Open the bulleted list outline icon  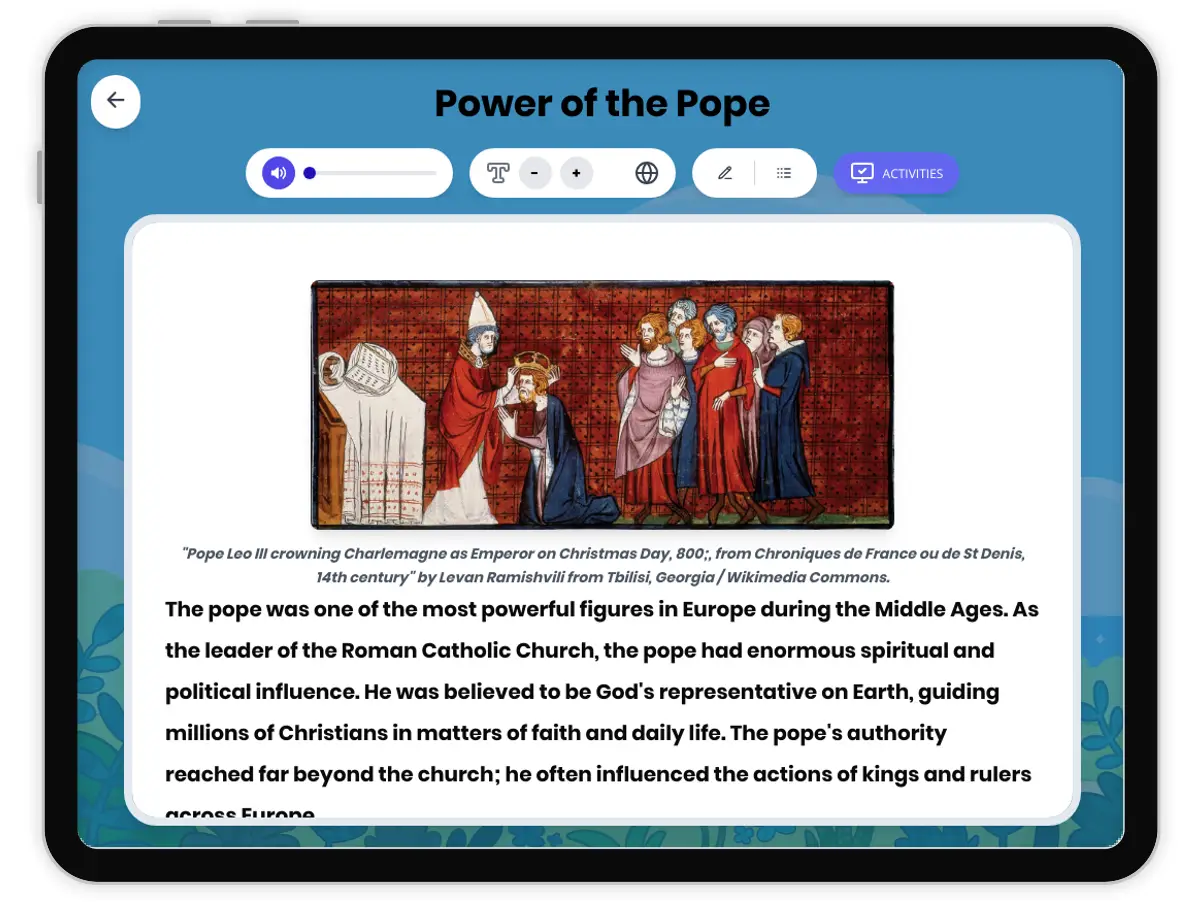point(784,173)
